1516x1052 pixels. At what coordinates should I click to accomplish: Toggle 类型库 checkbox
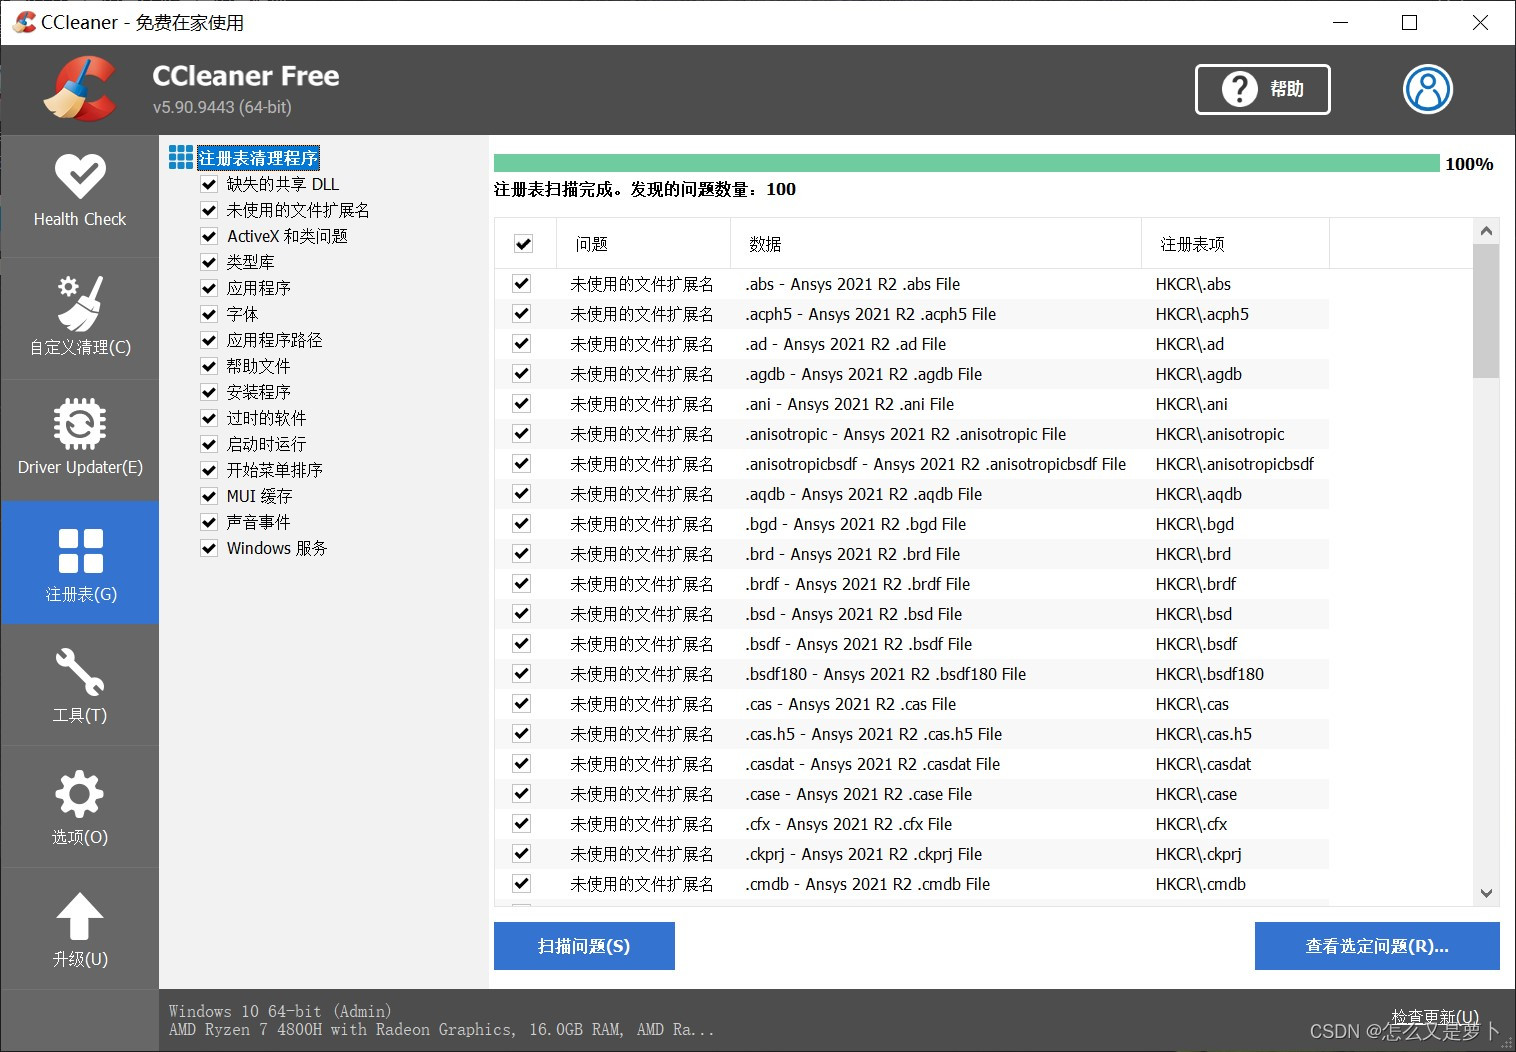click(209, 262)
